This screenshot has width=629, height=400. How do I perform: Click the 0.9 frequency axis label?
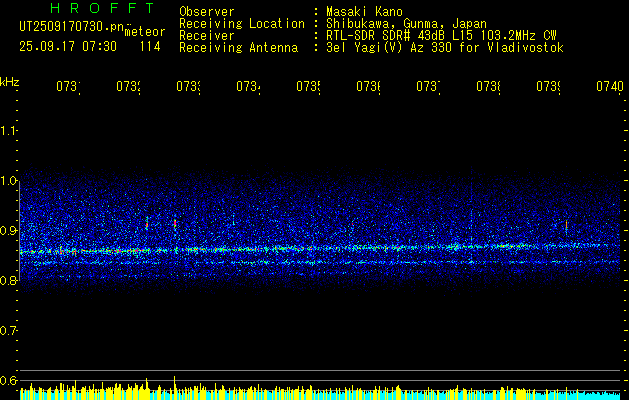pyautogui.click(x=8, y=230)
